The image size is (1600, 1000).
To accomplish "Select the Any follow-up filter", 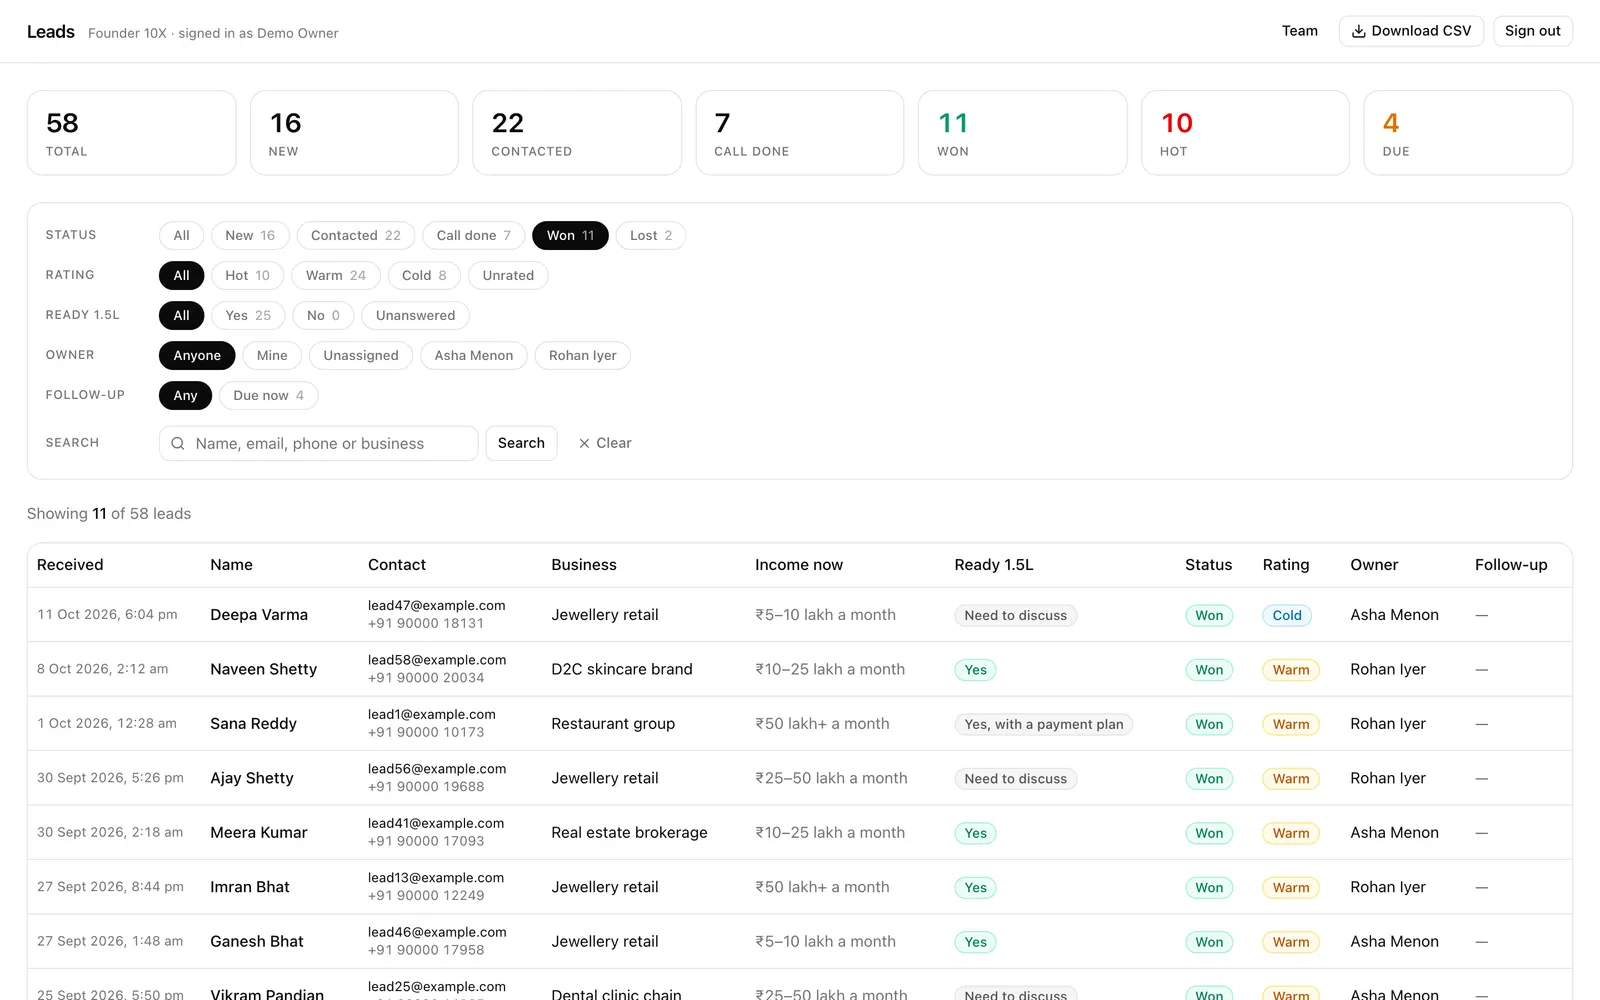I will click(185, 395).
